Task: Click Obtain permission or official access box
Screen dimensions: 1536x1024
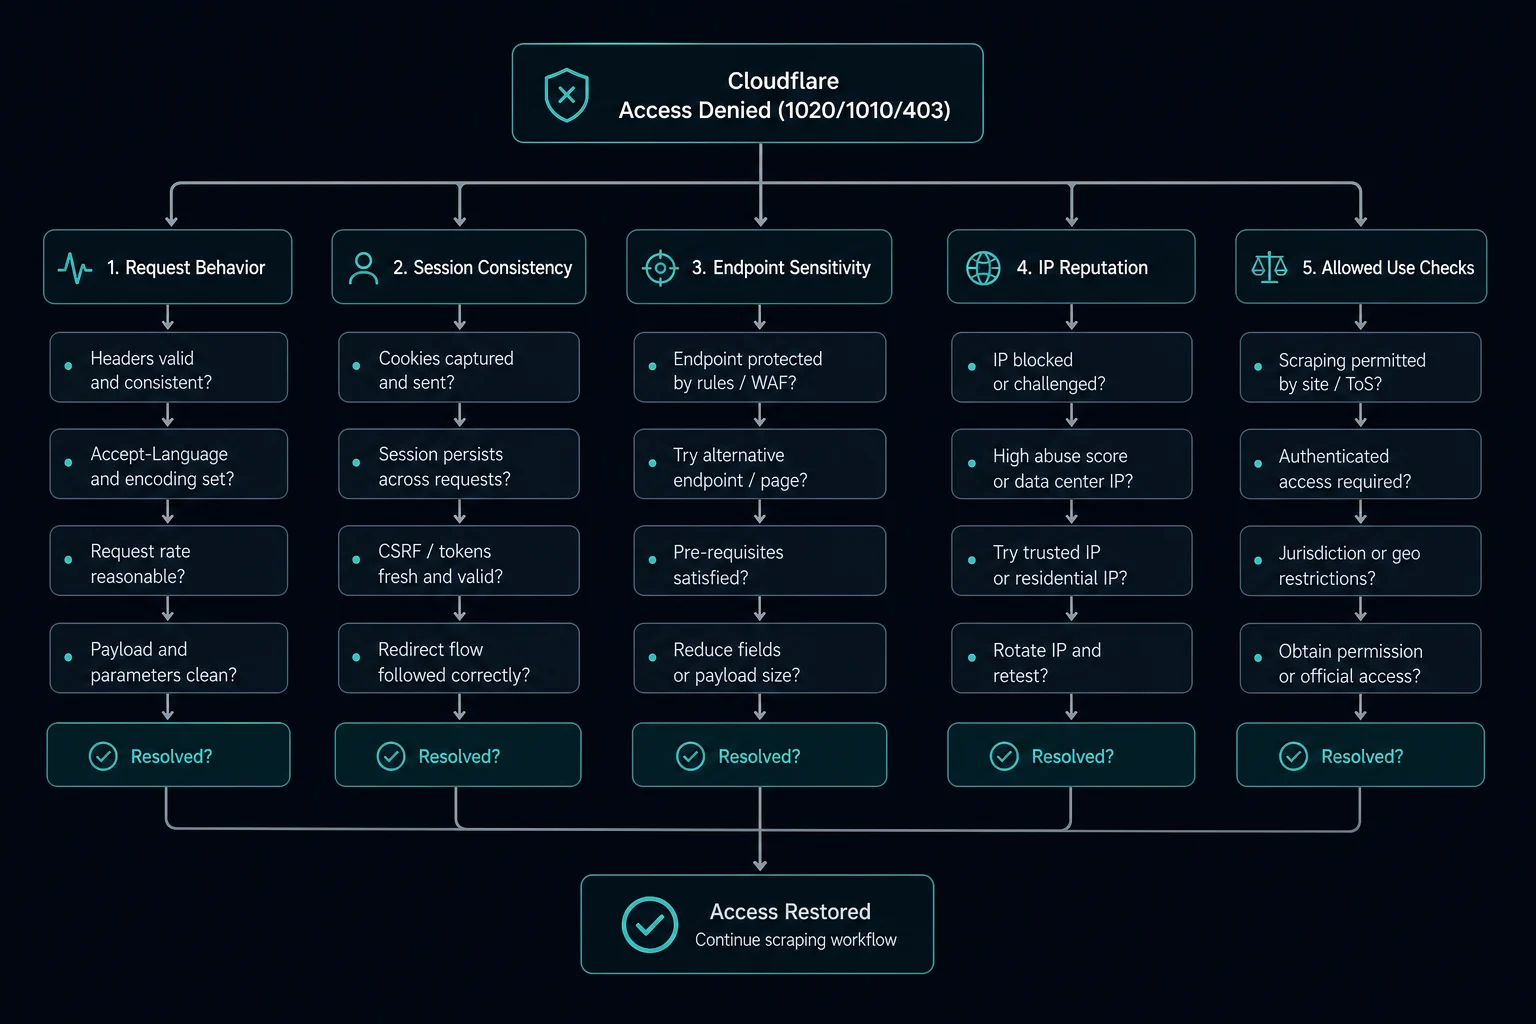Action: pyautogui.click(x=1361, y=658)
